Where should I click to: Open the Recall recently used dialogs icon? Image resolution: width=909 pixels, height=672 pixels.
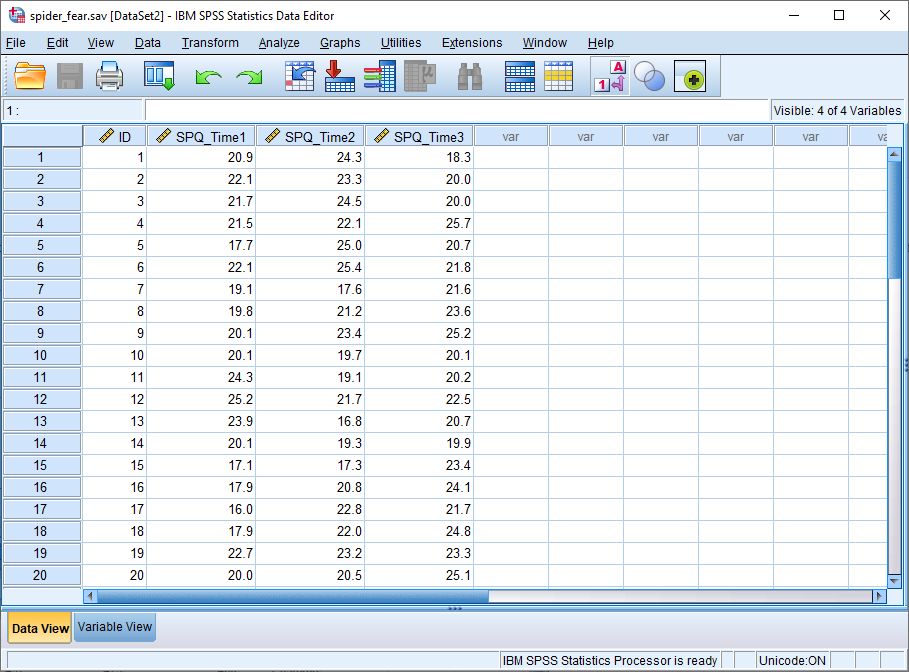pyautogui.click(x=159, y=75)
